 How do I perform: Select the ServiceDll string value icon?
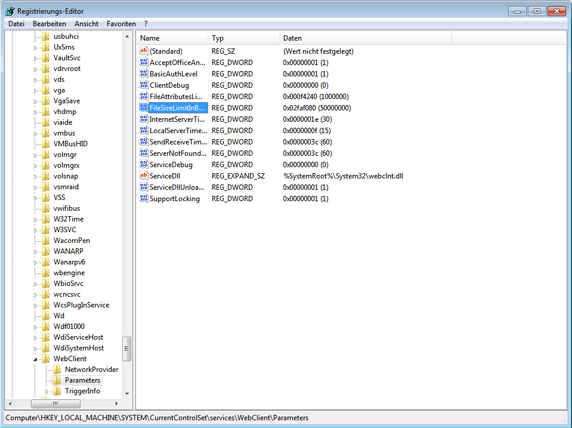[144, 176]
